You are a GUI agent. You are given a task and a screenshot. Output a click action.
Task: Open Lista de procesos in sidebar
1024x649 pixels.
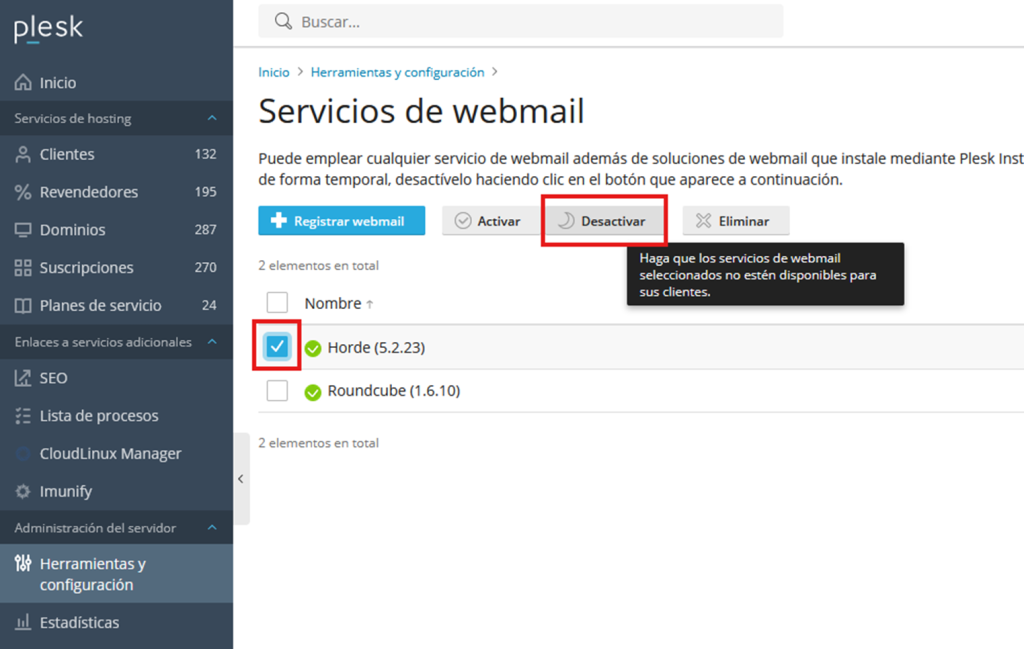click(116, 416)
